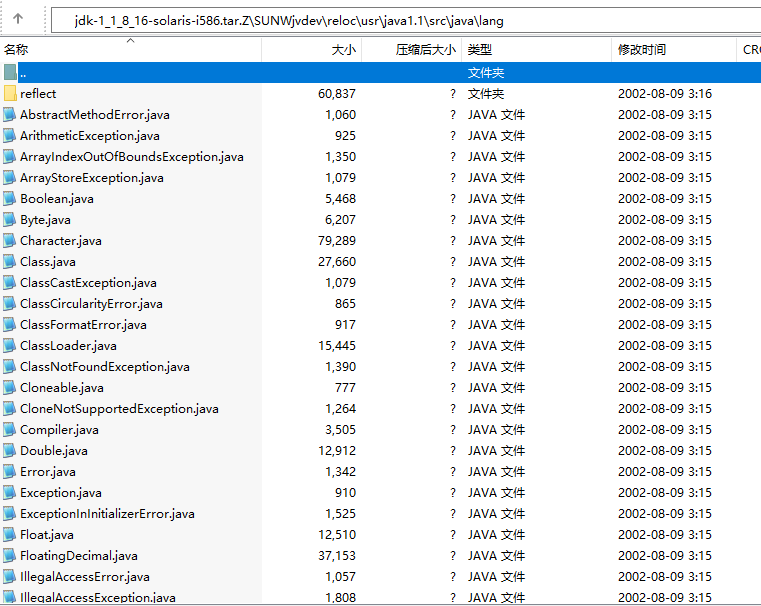Click the Exception.java file icon
Image resolution: width=761 pixels, height=606 pixels.
pyautogui.click(x=10, y=493)
